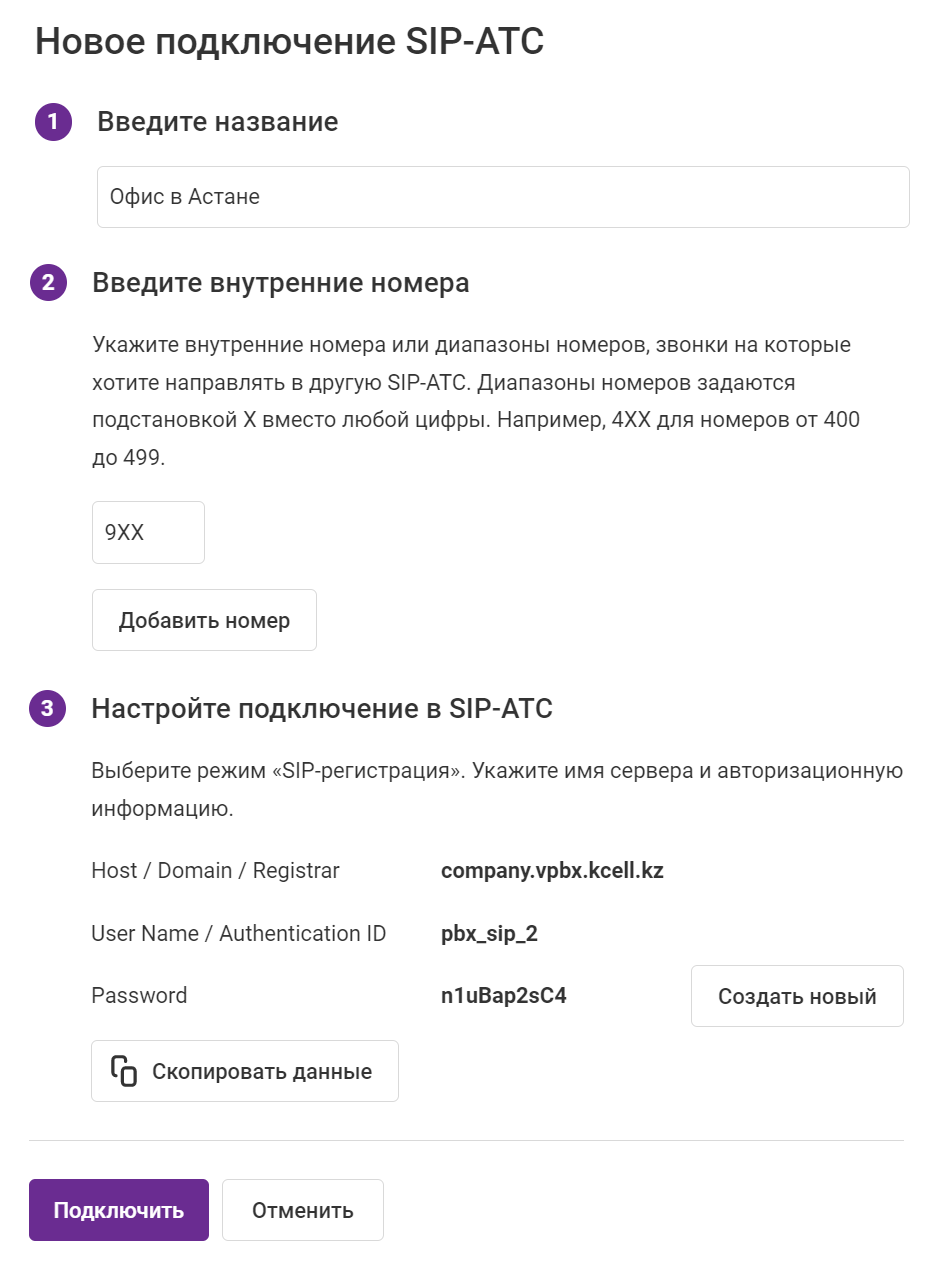Click the step 3 number badge

[48, 709]
